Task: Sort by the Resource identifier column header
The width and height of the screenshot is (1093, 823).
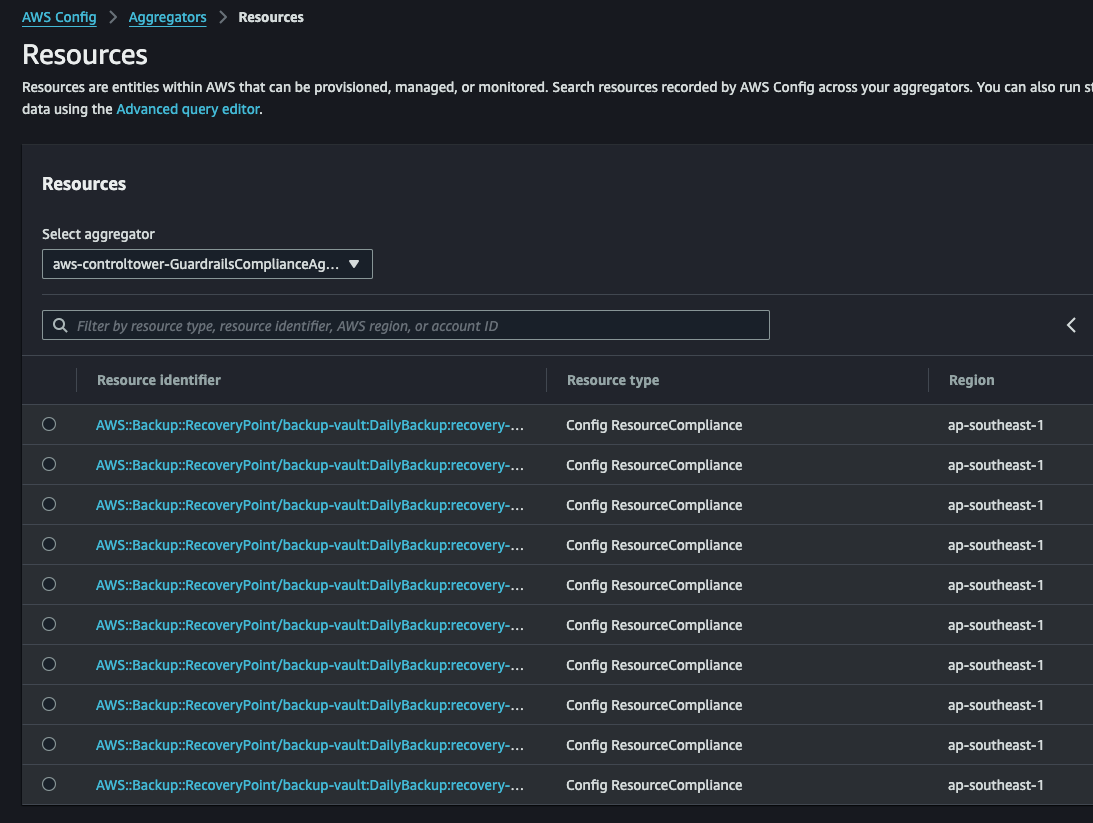Action: [x=159, y=380]
